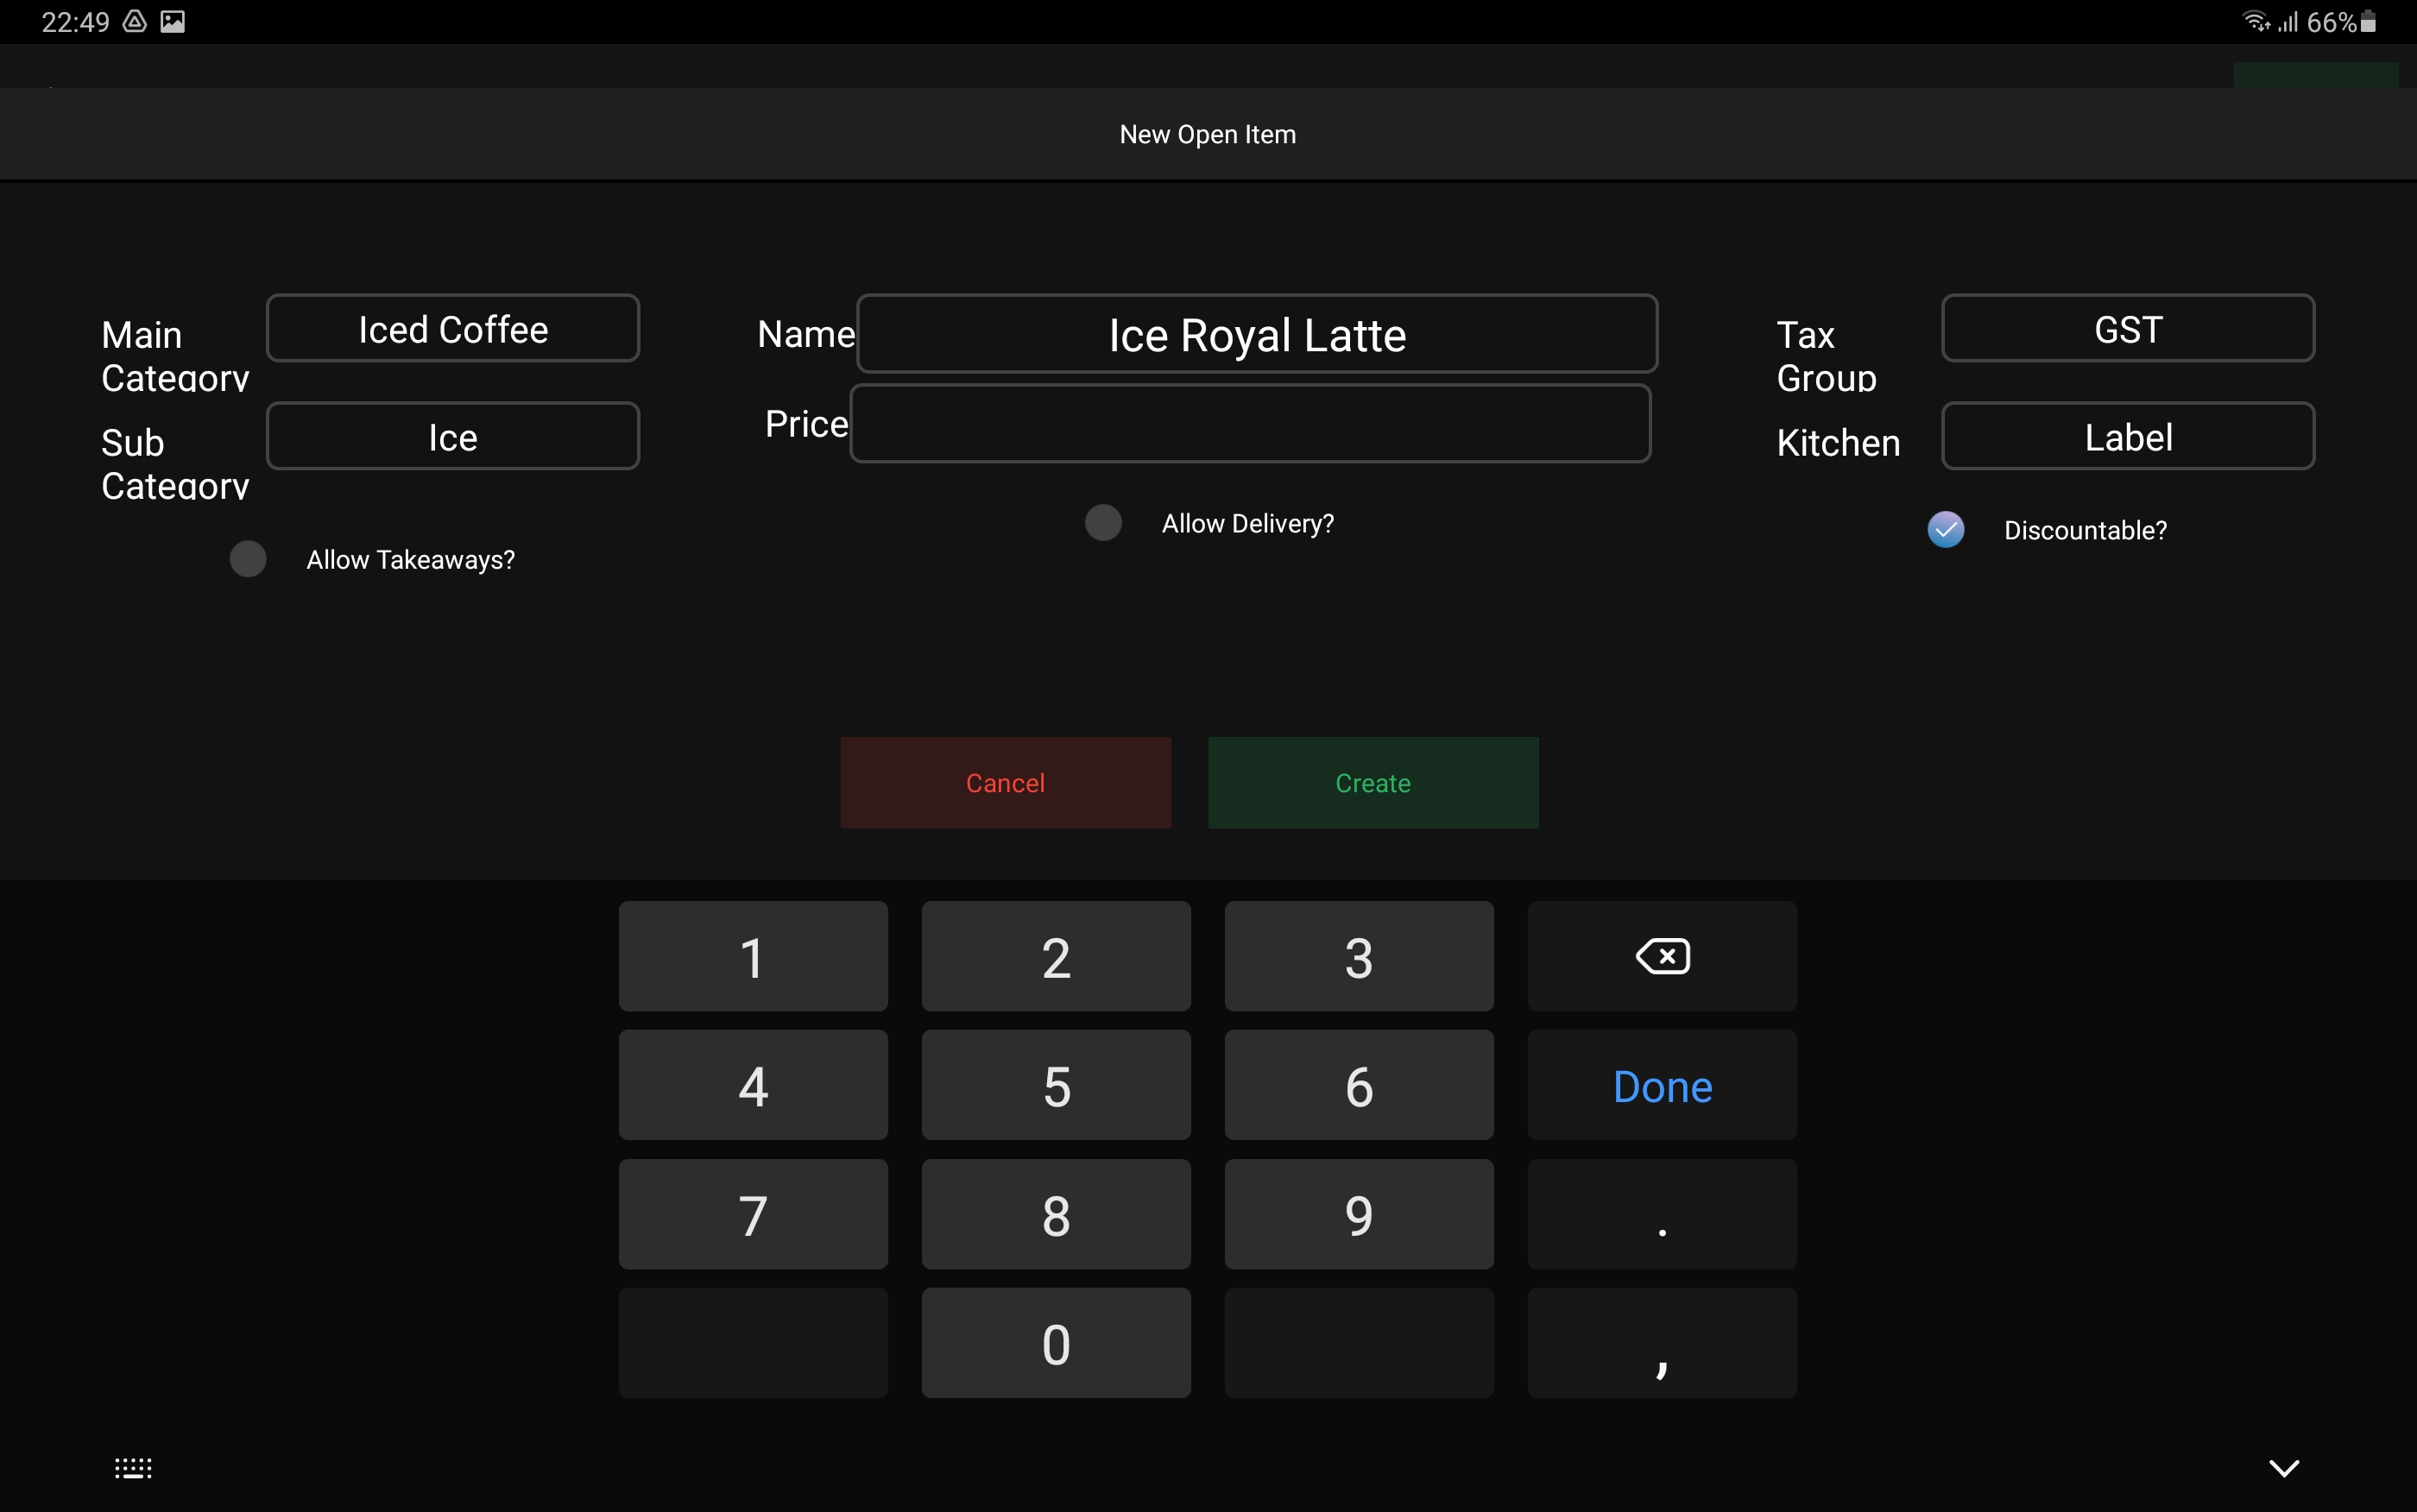Enable Allow Delivery option
Image resolution: width=2417 pixels, height=1512 pixels.
[x=1103, y=523]
